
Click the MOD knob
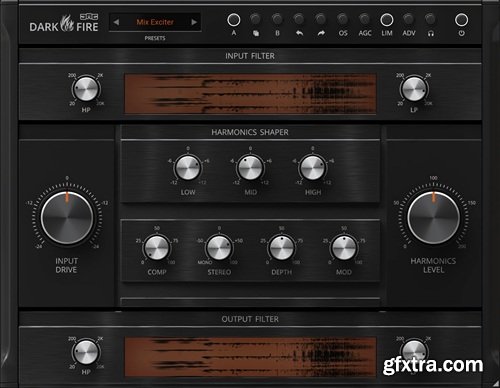tap(344, 248)
